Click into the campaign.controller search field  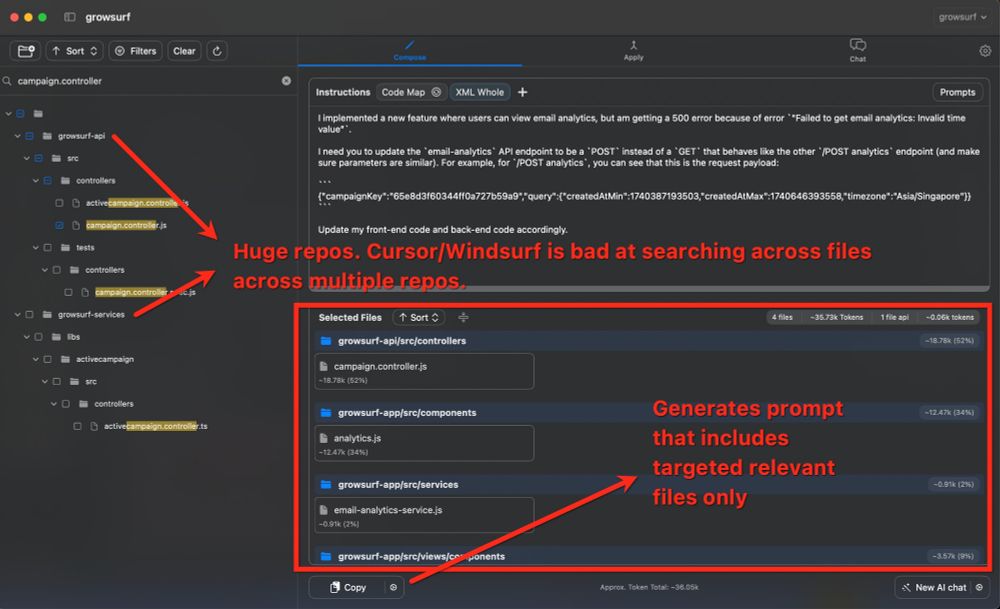click(147, 81)
